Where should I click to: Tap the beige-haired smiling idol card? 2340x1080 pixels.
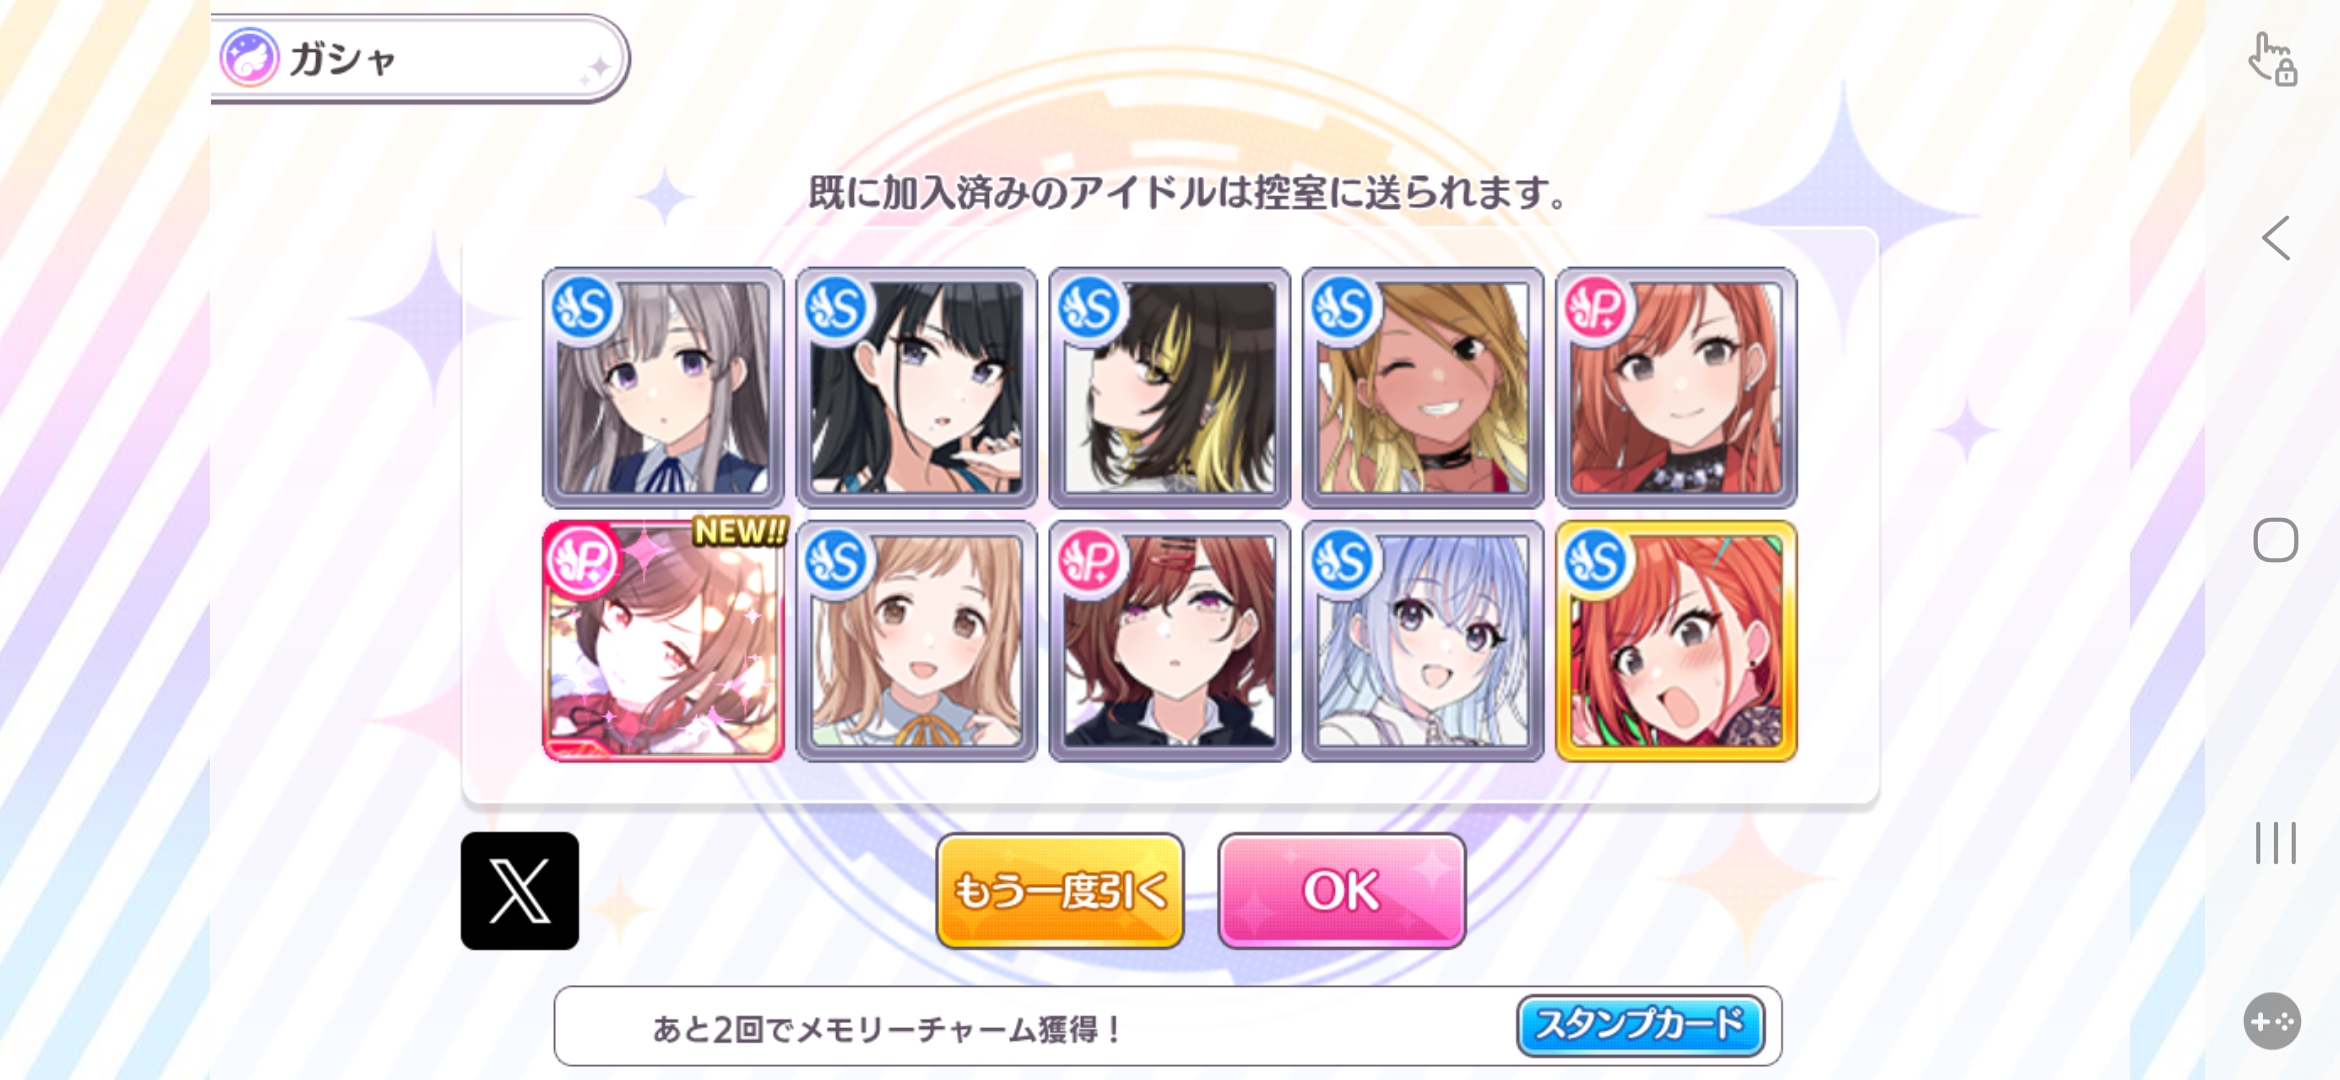tap(916, 640)
